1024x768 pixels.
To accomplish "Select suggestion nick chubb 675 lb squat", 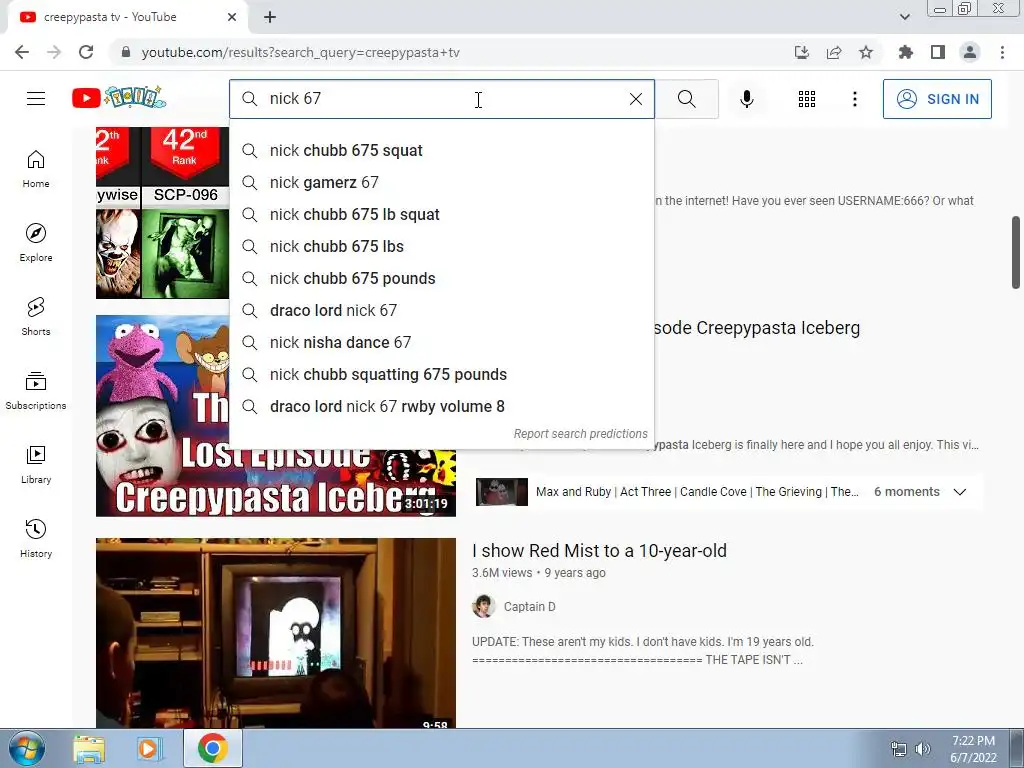I will [x=442, y=214].
